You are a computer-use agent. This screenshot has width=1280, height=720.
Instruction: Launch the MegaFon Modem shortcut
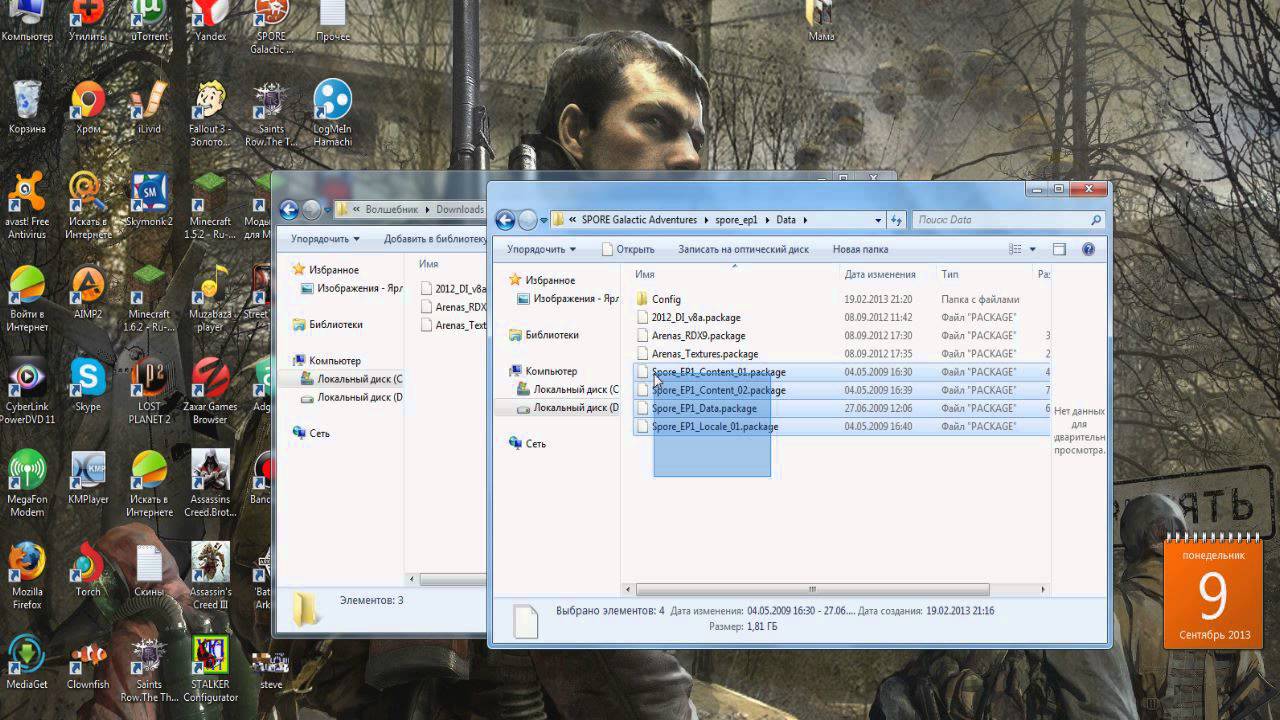tap(27, 483)
